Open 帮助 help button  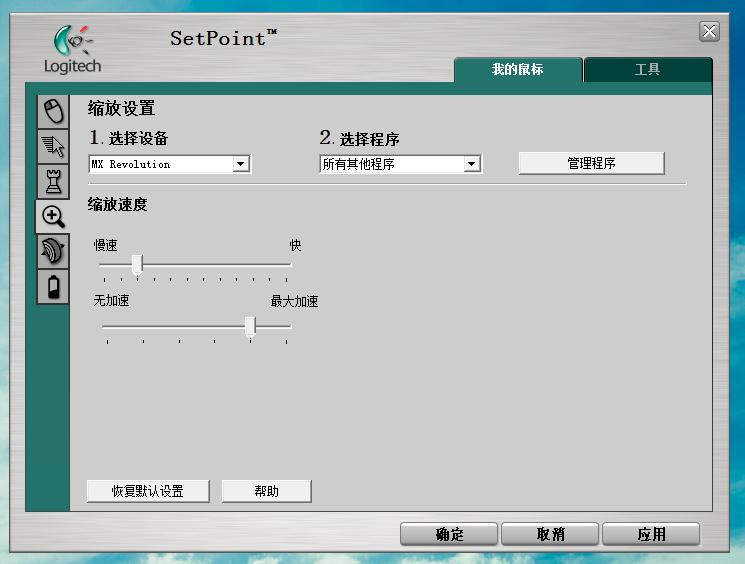pyautogui.click(x=267, y=491)
